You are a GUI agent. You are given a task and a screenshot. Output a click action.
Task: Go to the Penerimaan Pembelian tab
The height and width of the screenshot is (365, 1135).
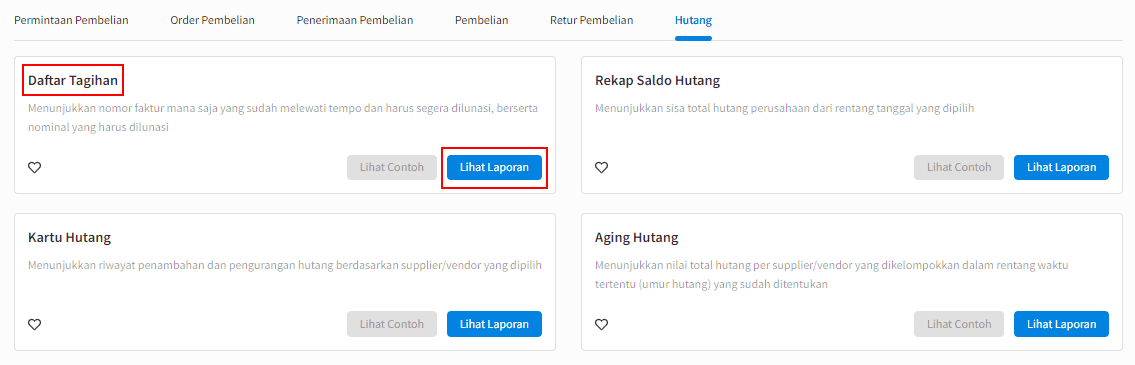(355, 20)
